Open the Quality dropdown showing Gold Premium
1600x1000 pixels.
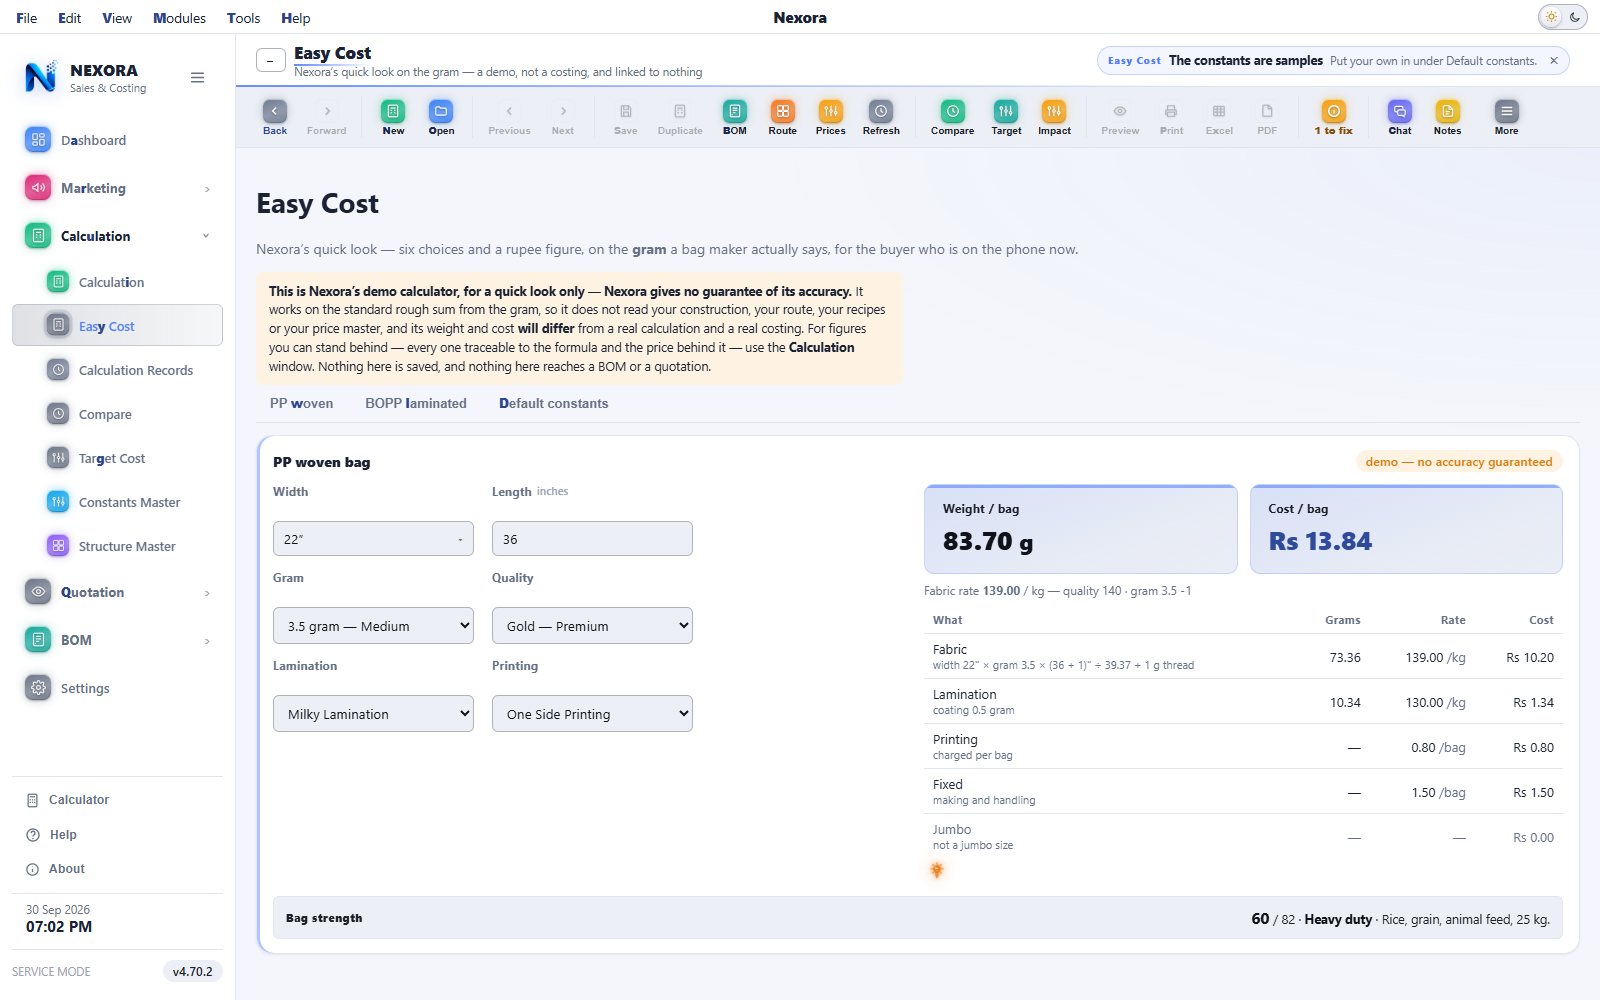(x=592, y=626)
